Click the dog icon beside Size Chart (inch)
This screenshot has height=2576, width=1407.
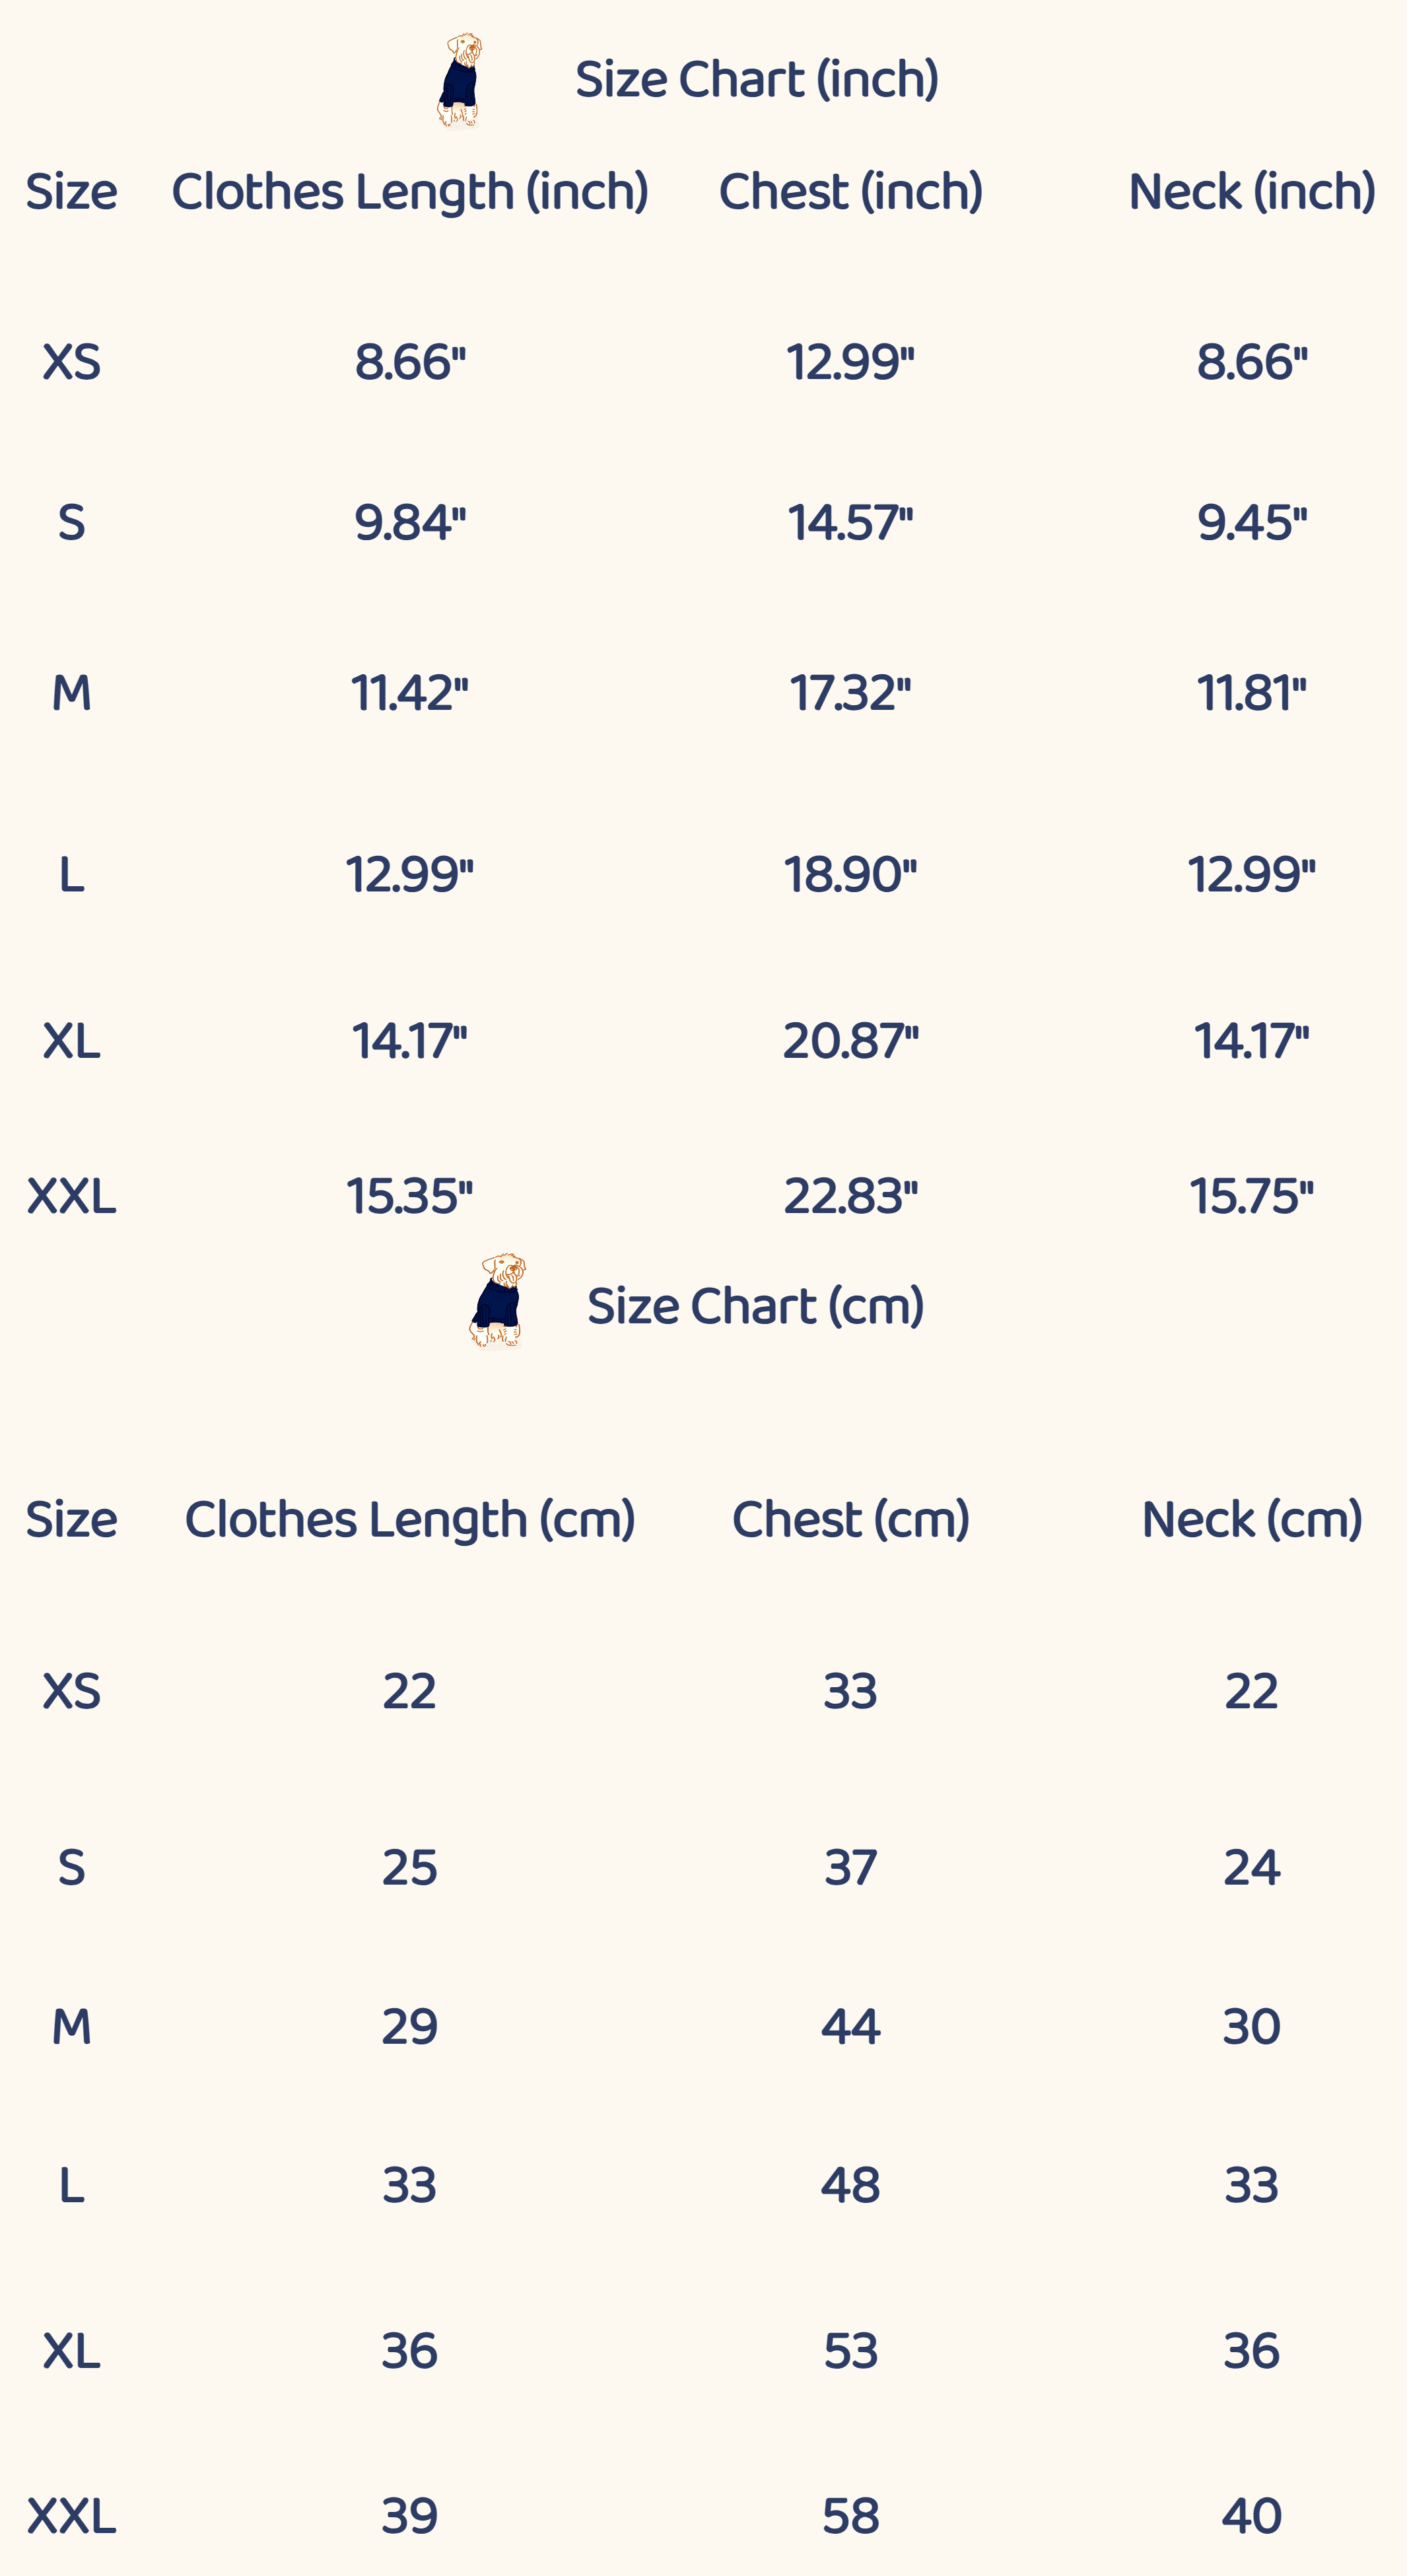tap(460, 81)
